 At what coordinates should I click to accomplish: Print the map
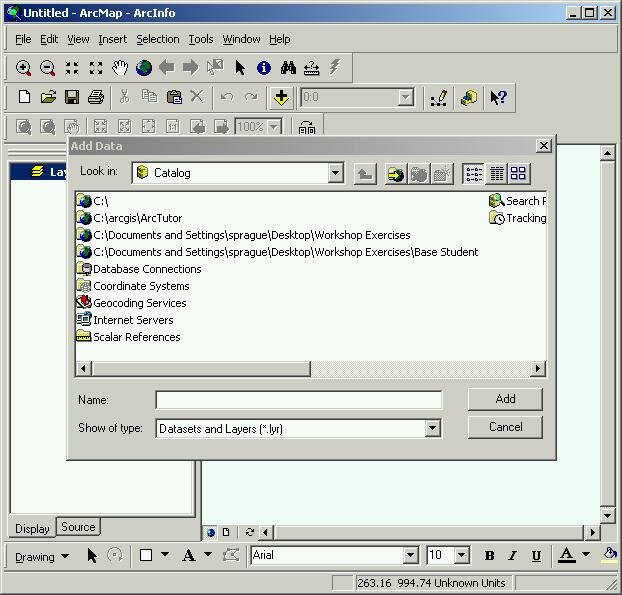pyautogui.click(x=96, y=97)
